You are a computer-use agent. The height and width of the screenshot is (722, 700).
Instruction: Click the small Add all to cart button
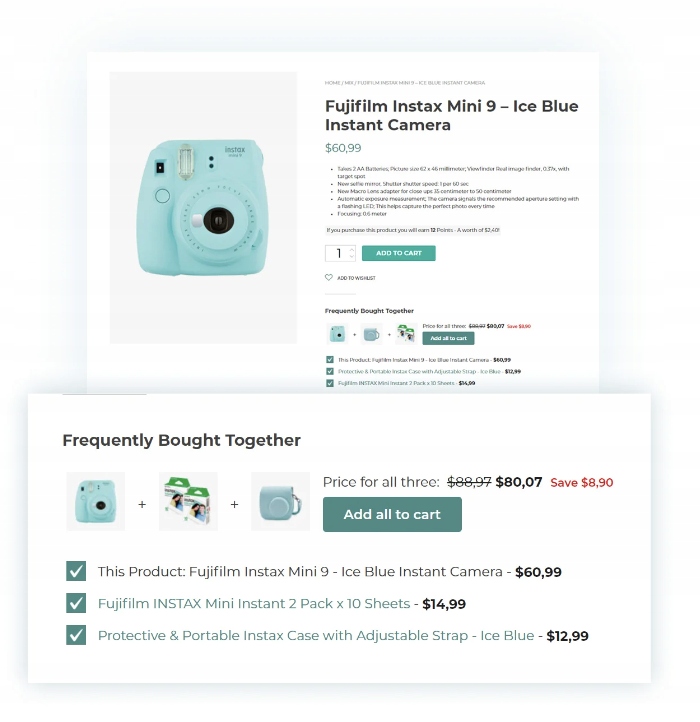coord(448,338)
